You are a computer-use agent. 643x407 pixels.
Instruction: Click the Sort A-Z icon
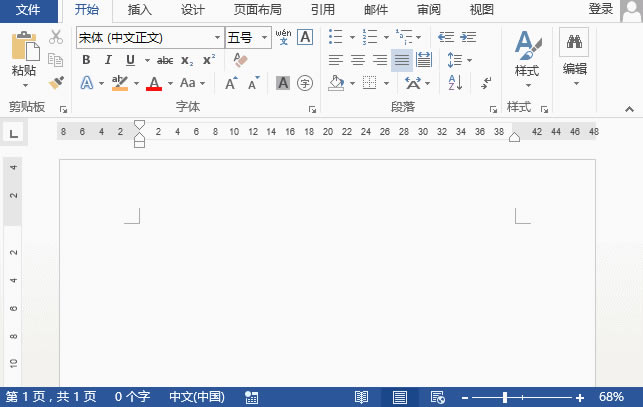coord(455,82)
